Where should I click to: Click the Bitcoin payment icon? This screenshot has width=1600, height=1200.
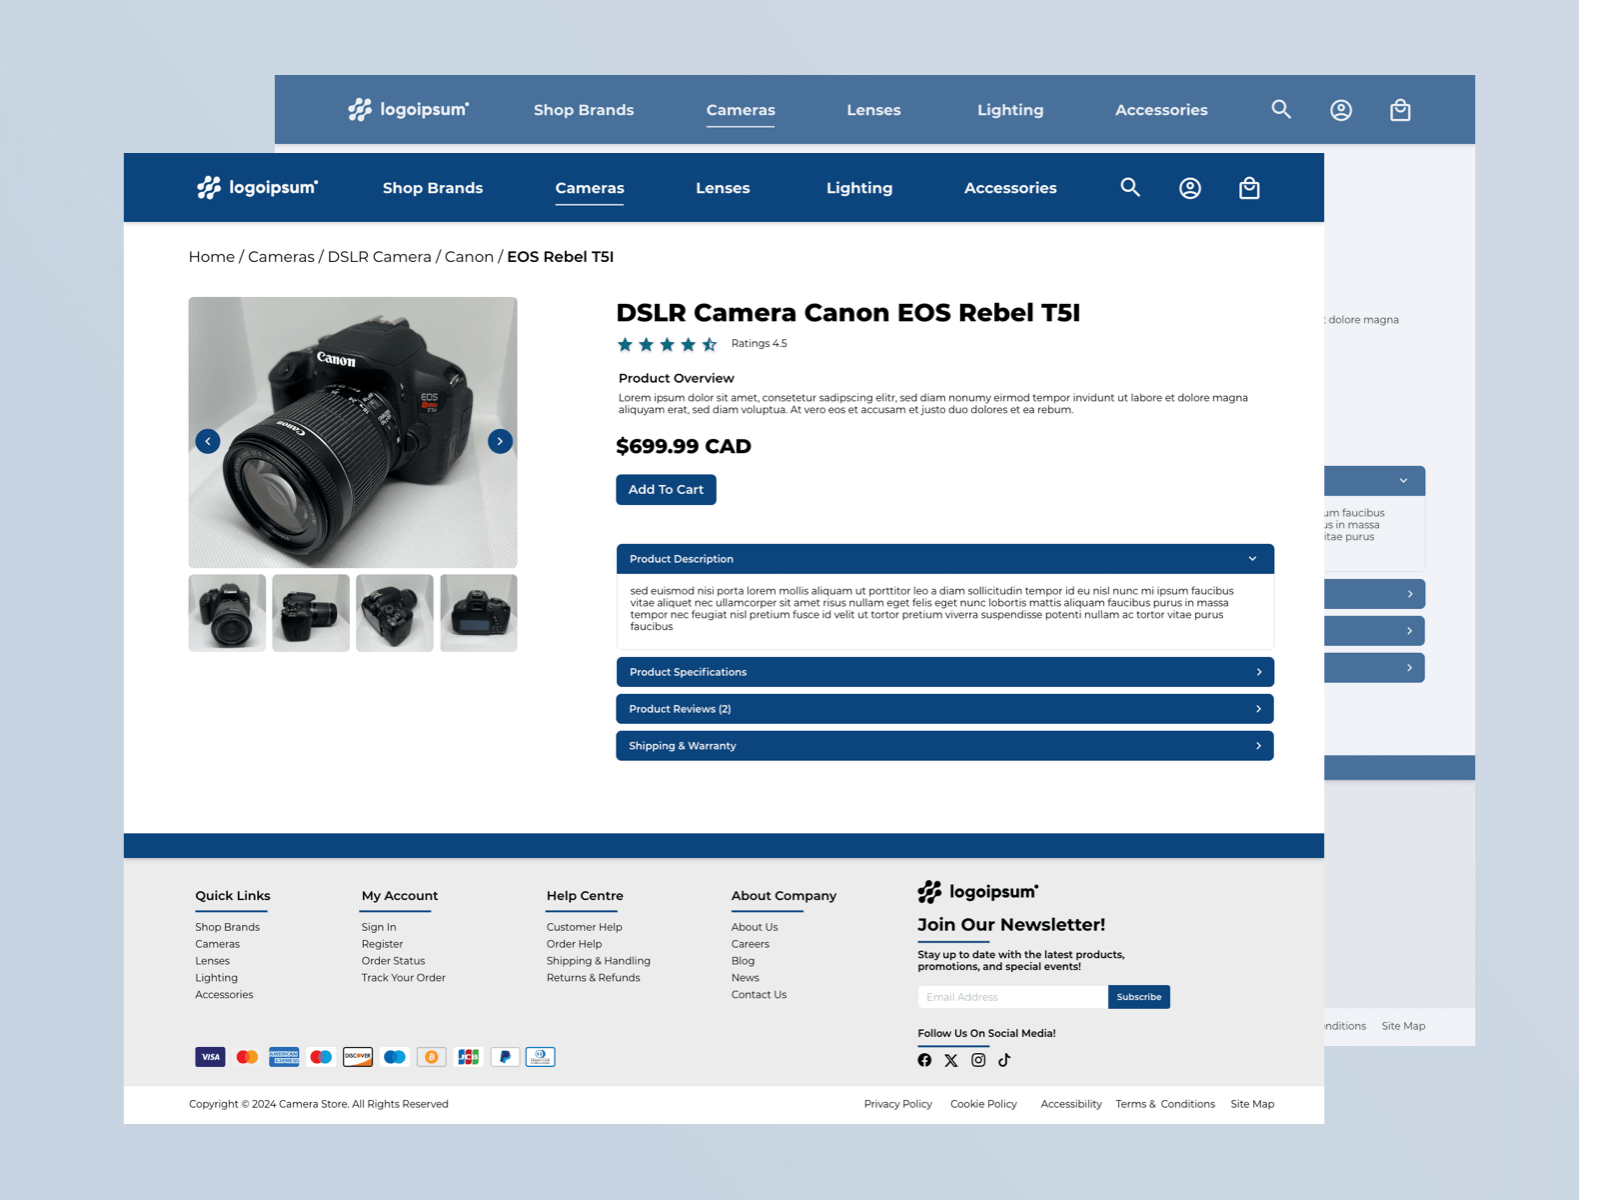[431, 1057]
